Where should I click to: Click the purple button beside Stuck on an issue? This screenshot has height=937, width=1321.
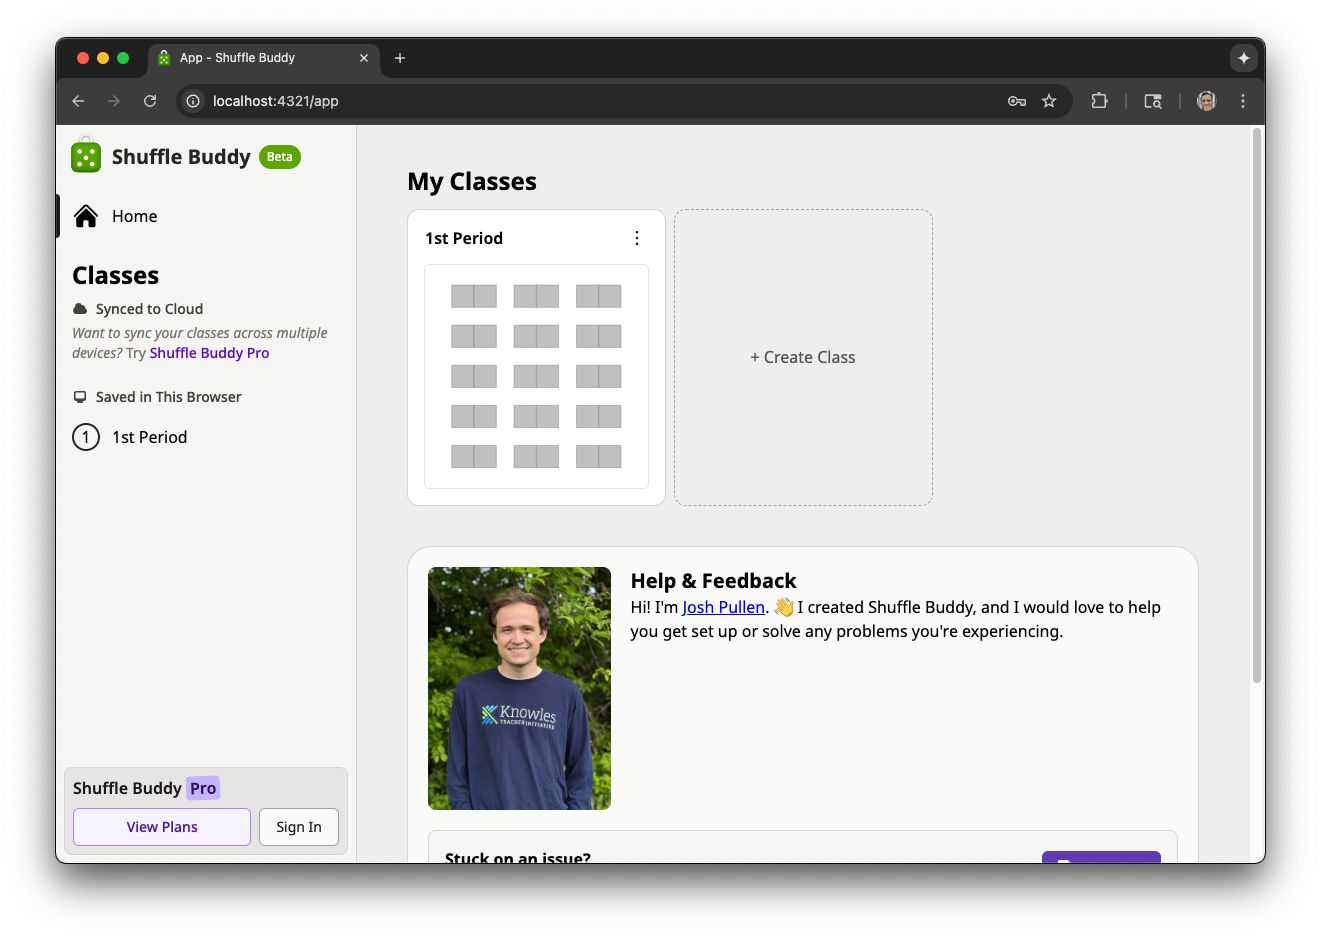[x=1101, y=857]
